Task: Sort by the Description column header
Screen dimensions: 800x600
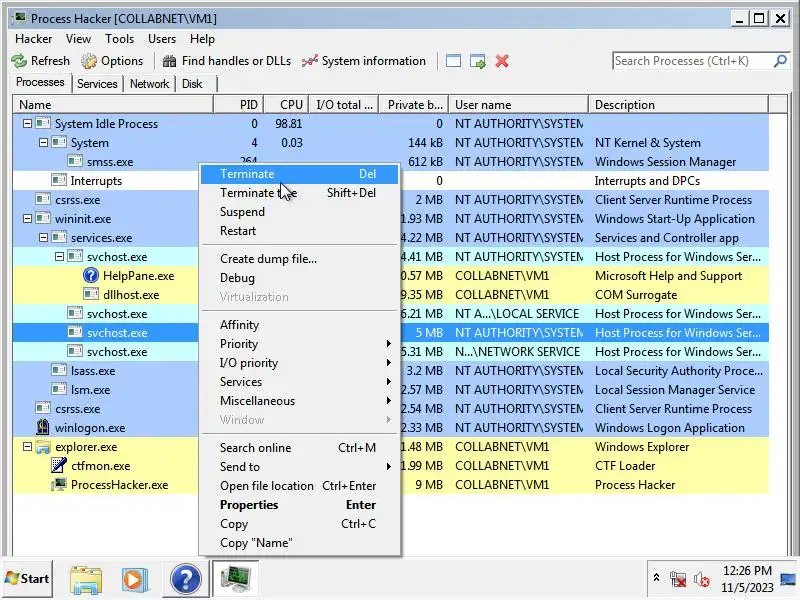Action: point(679,105)
